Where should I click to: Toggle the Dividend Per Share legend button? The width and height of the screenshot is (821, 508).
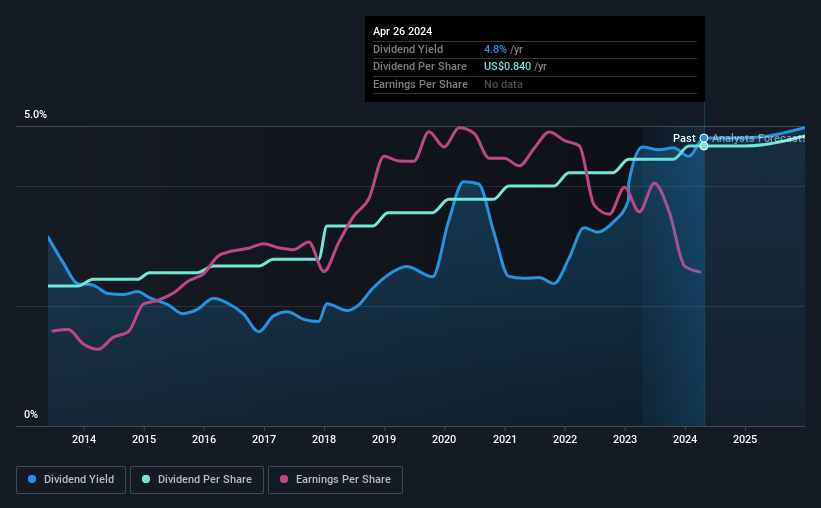[197, 480]
